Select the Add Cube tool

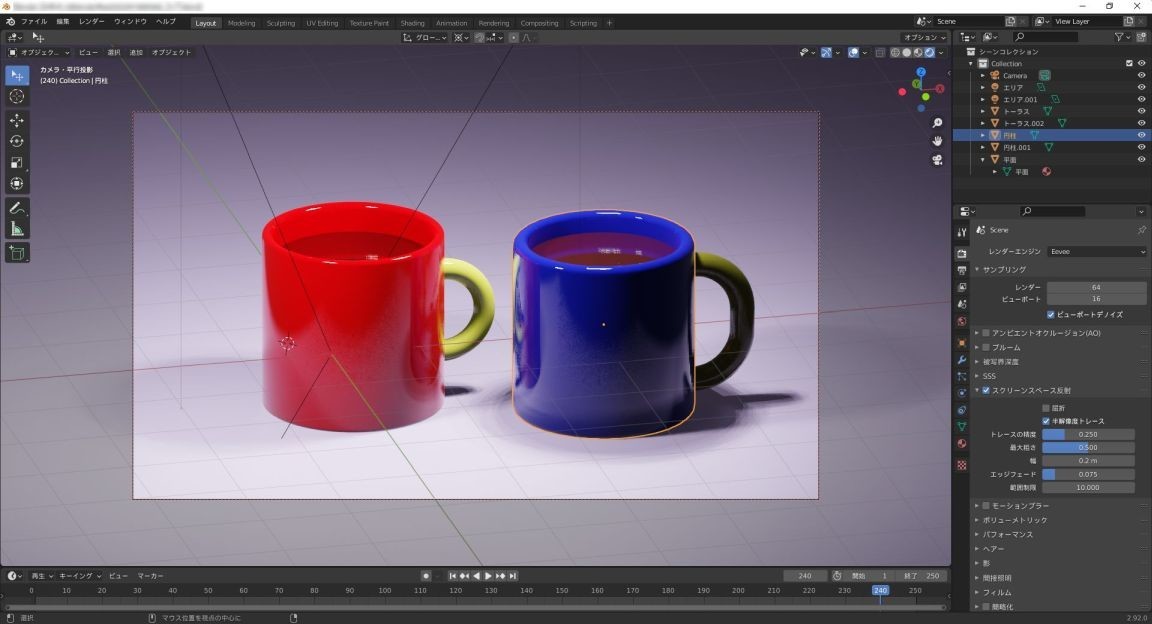(17, 253)
